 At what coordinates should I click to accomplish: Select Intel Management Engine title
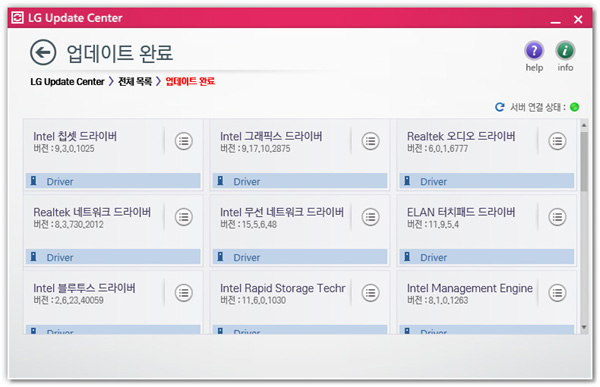coord(470,288)
